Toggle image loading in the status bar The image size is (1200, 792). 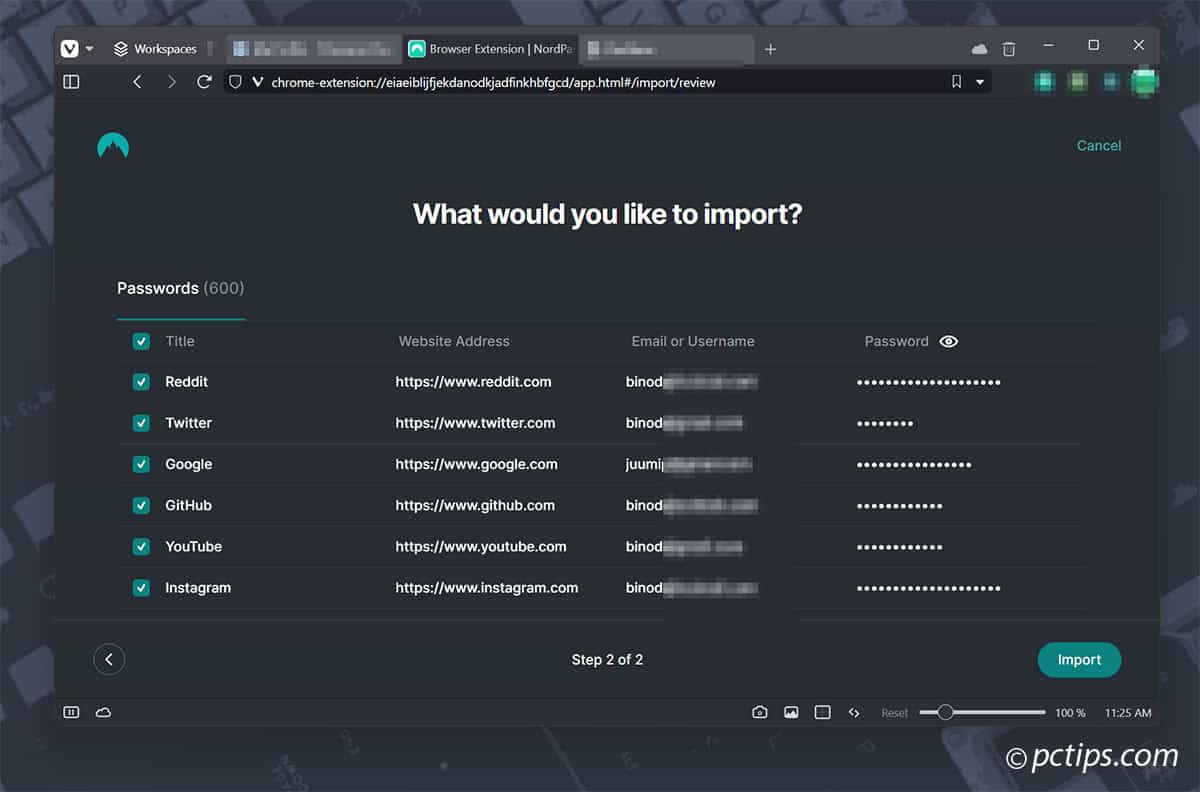(791, 711)
